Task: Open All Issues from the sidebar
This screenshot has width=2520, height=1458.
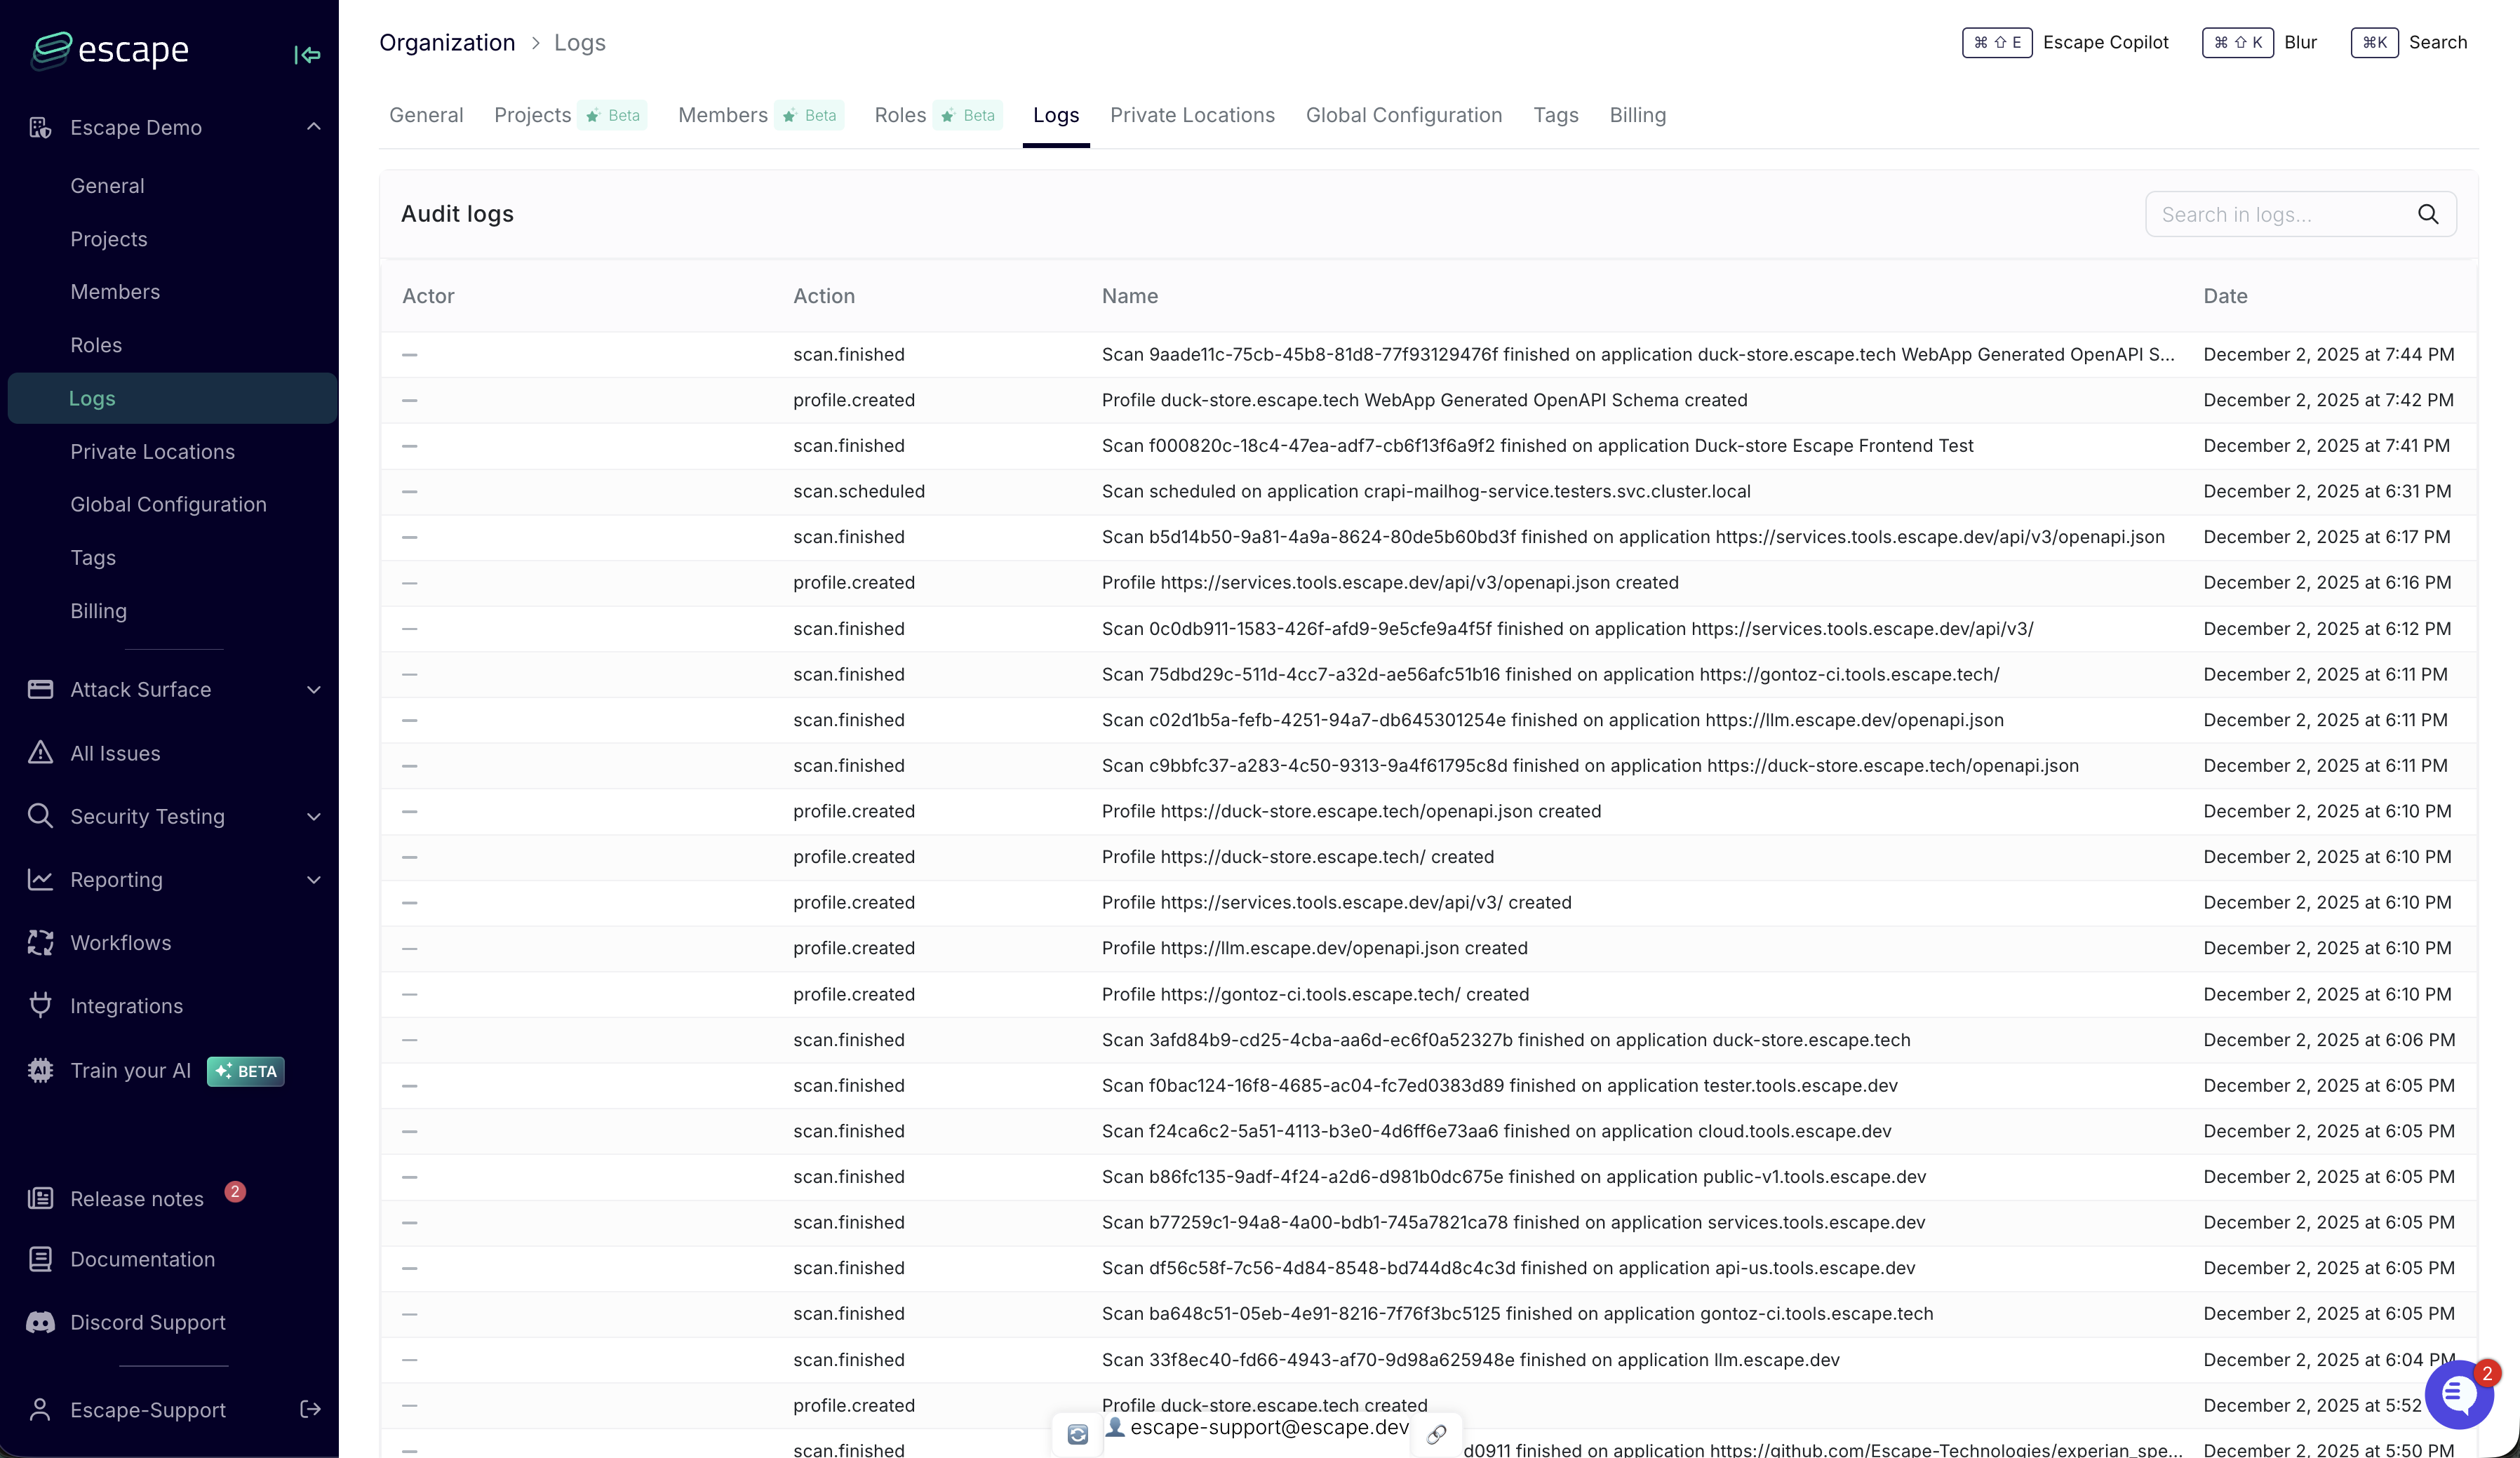Action: coord(115,753)
